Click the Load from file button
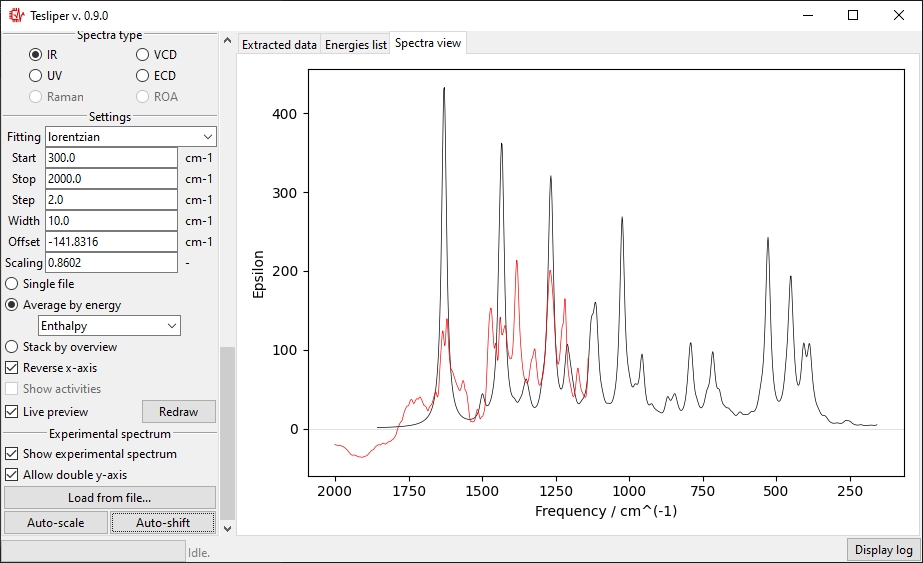The width and height of the screenshot is (923, 563). coord(109,498)
